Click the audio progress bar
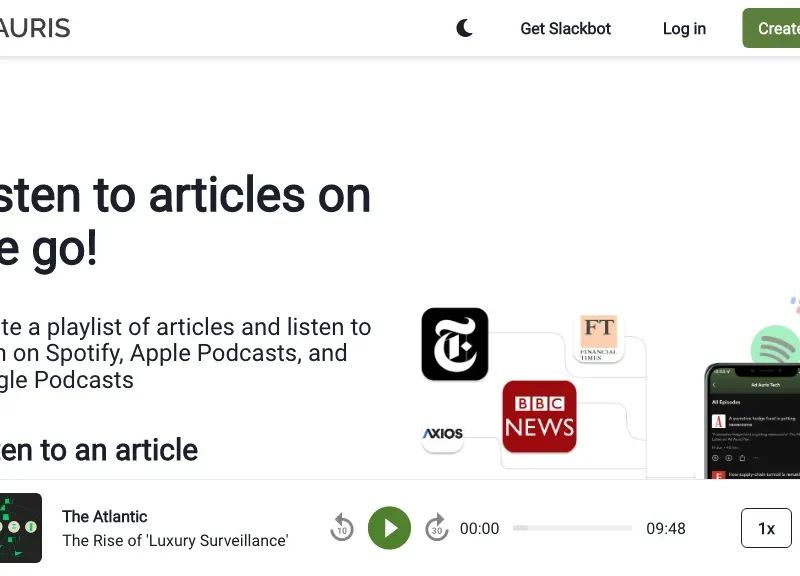The height and width of the screenshot is (576, 800). pos(572,528)
